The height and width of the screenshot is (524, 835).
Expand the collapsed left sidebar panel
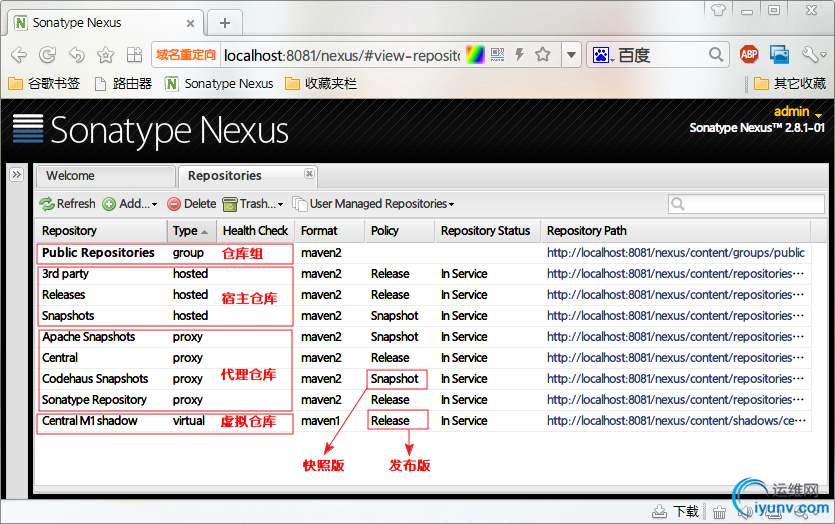click(17, 174)
